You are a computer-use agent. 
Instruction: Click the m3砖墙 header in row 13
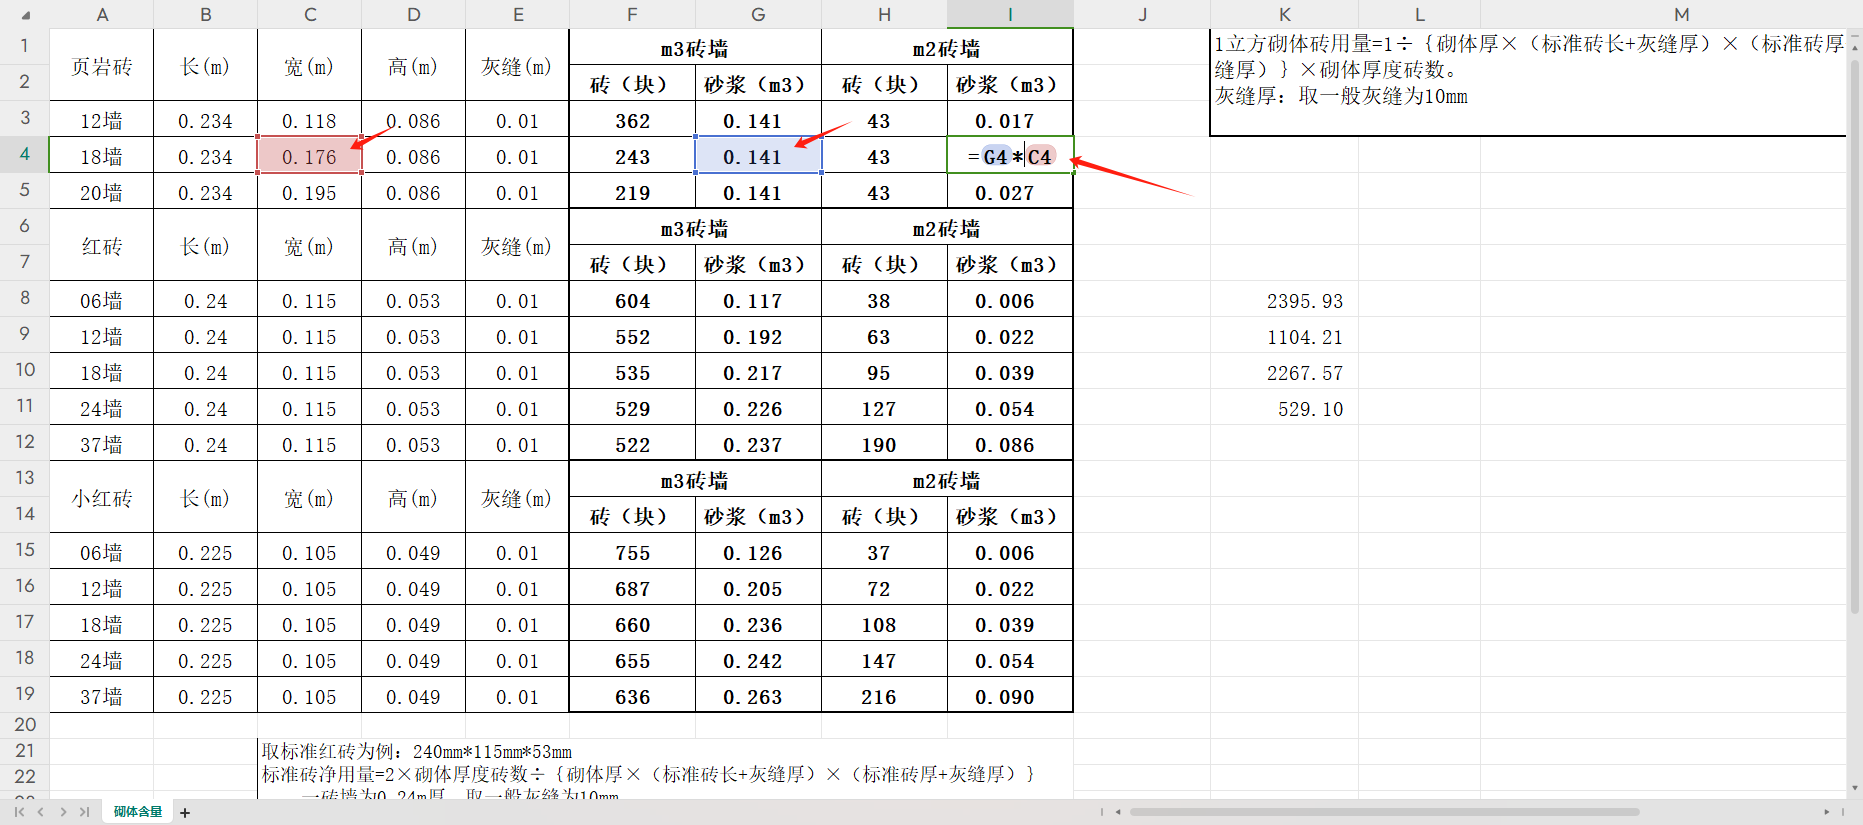pos(695,480)
